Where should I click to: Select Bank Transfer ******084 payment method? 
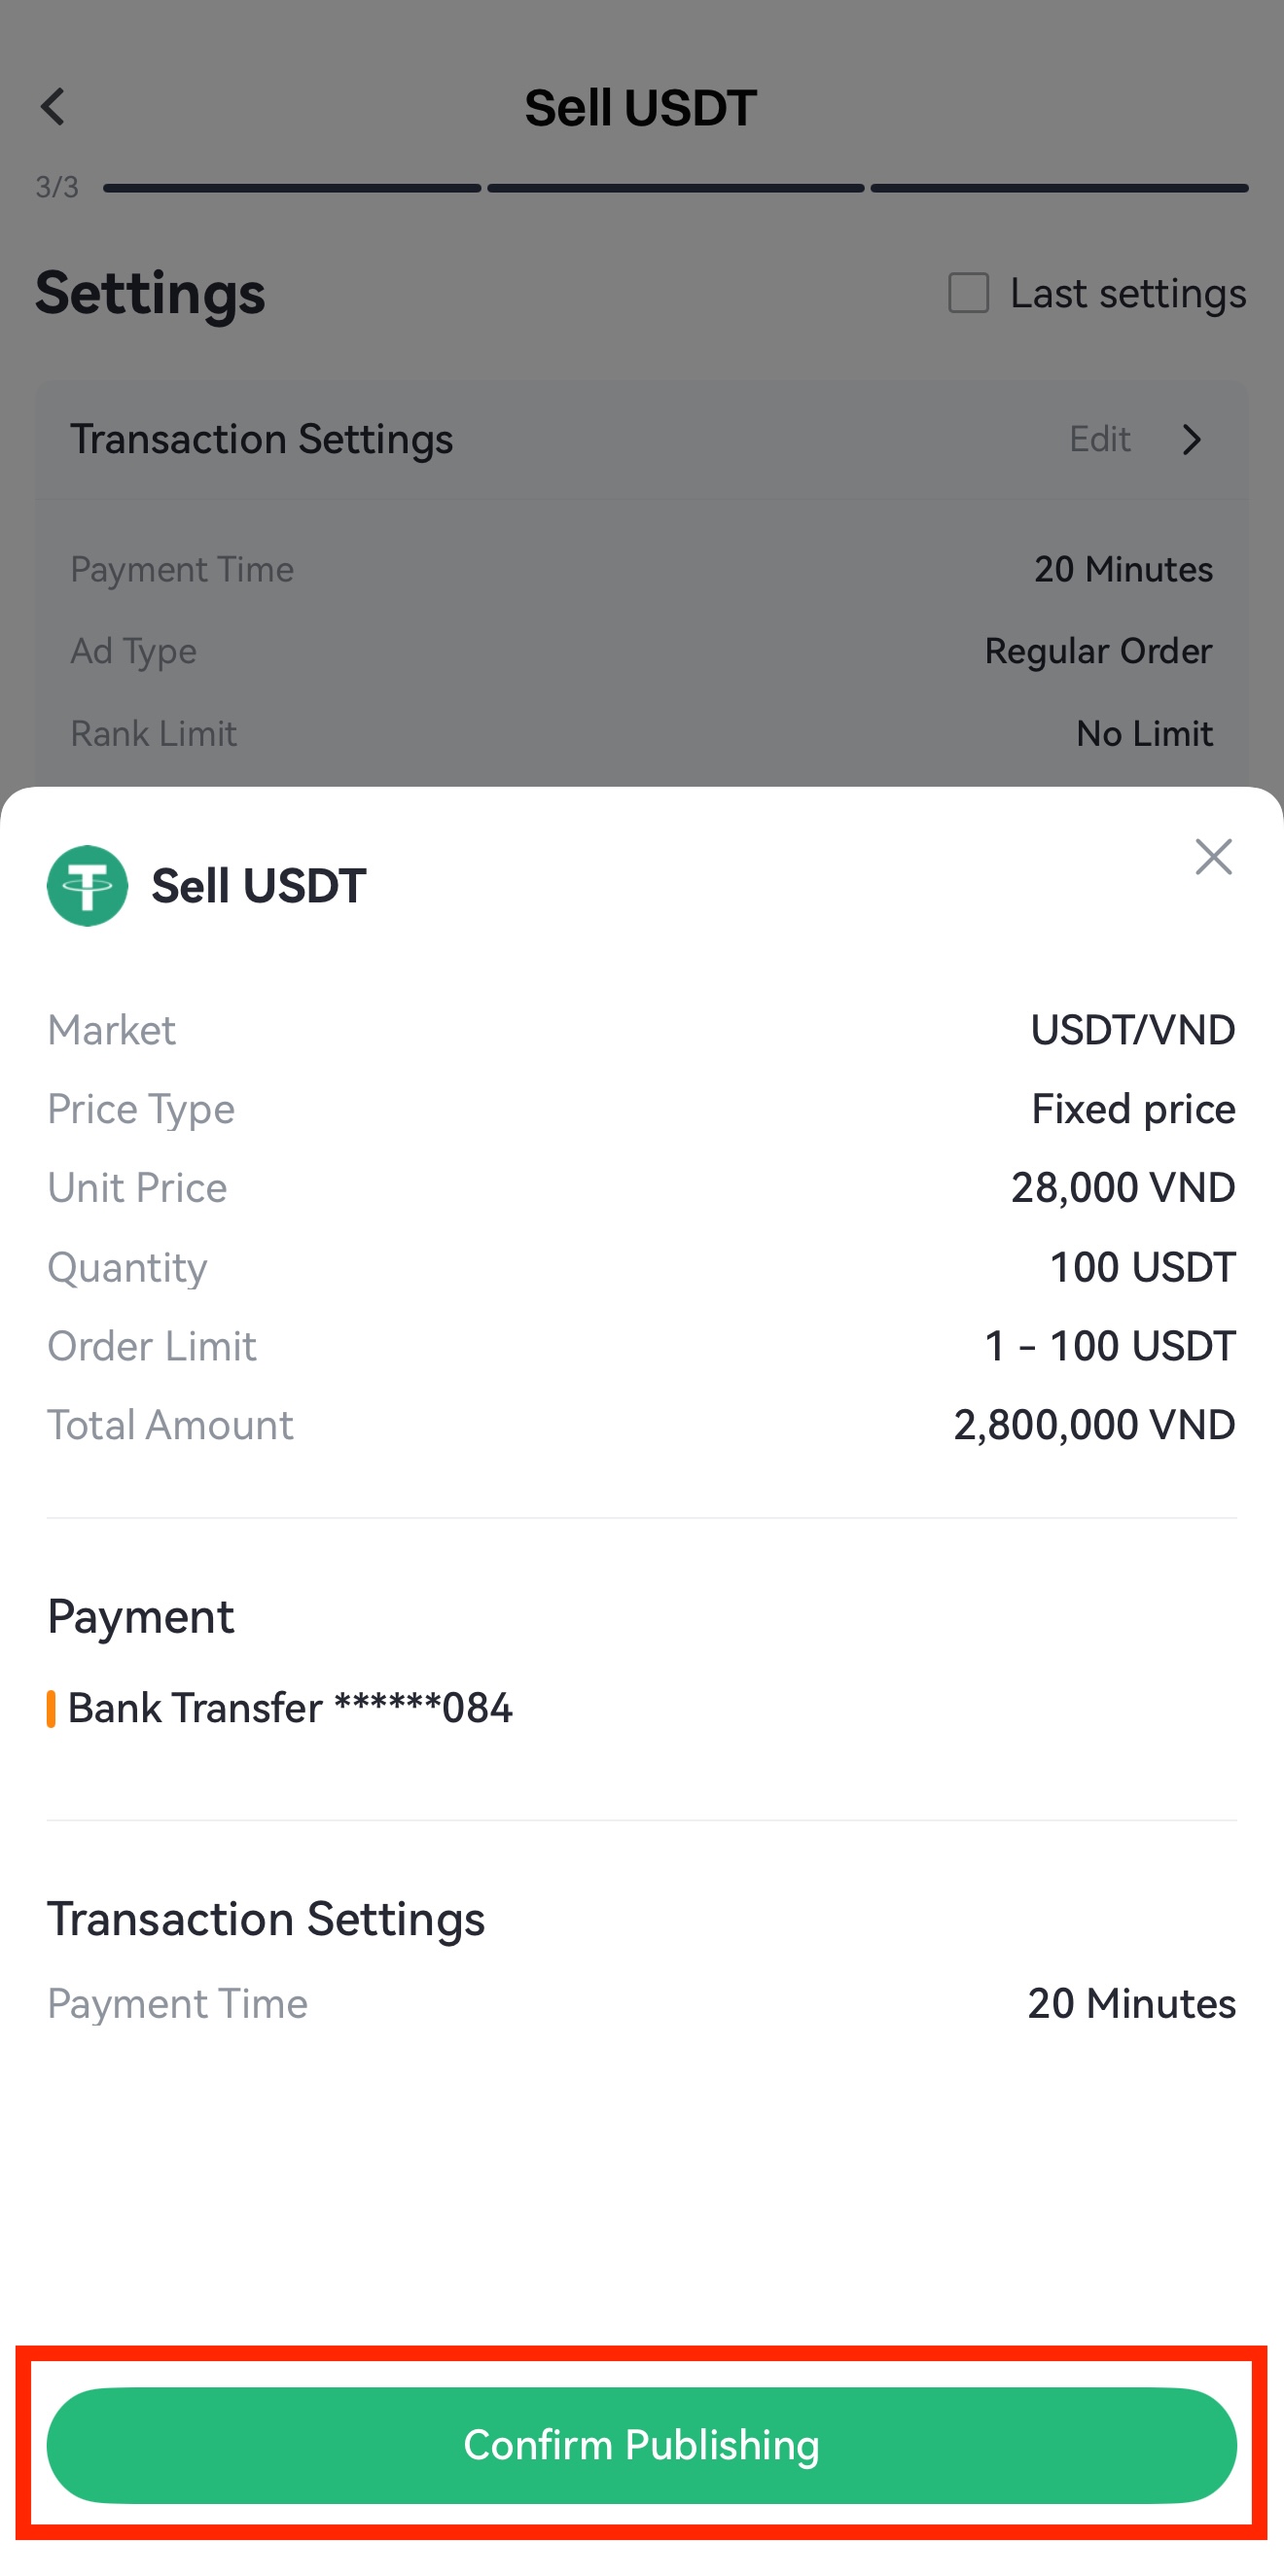290,1708
